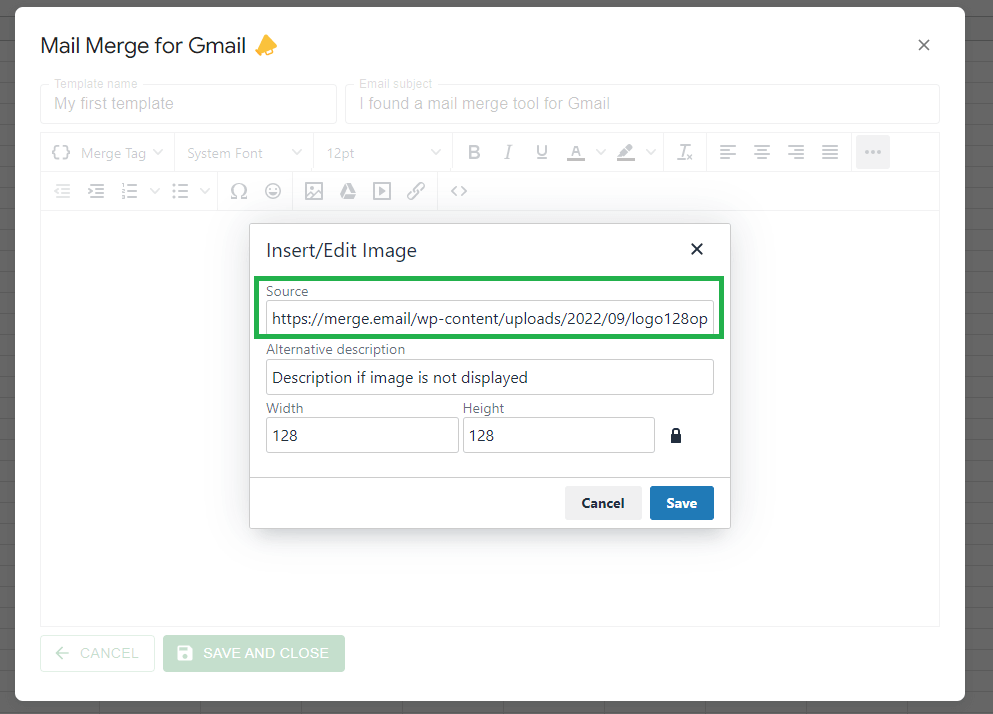Open the more toolbar options ellipsis
This screenshot has width=993, height=714.
pos(873,152)
